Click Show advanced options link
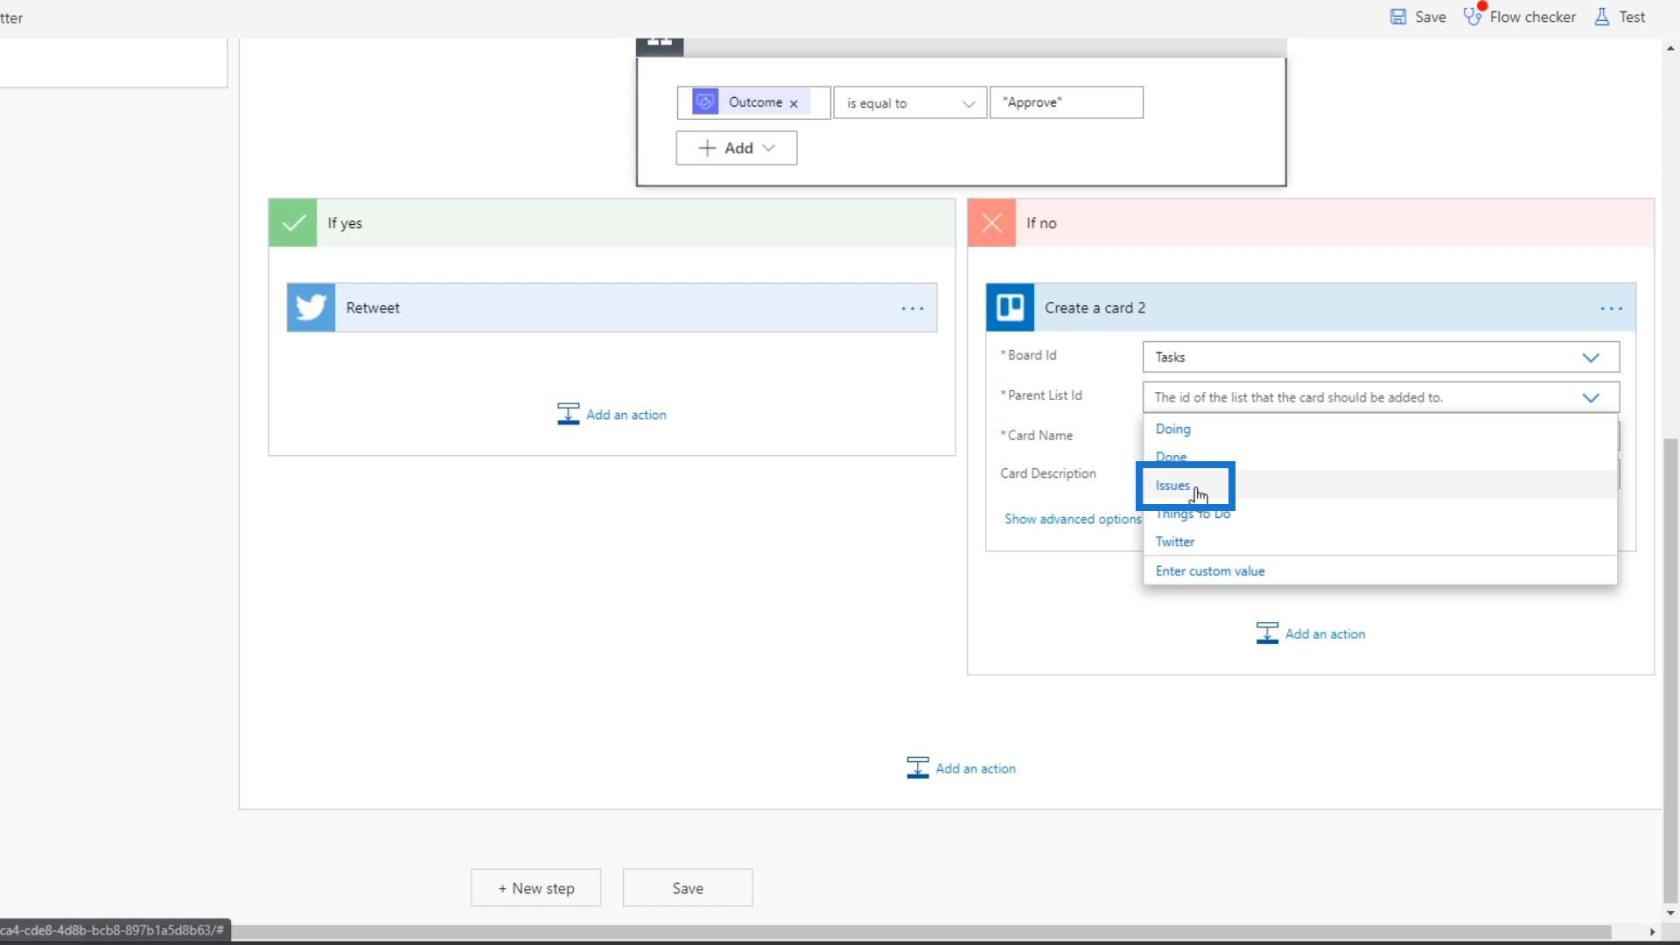The width and height of the screenshot is (1680, 945). click(1073, 519)
